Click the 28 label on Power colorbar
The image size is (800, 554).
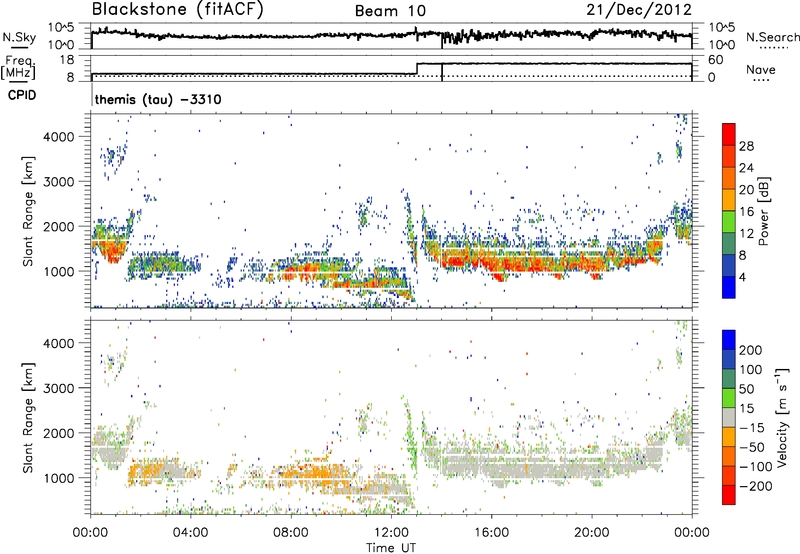pos(746,146)
